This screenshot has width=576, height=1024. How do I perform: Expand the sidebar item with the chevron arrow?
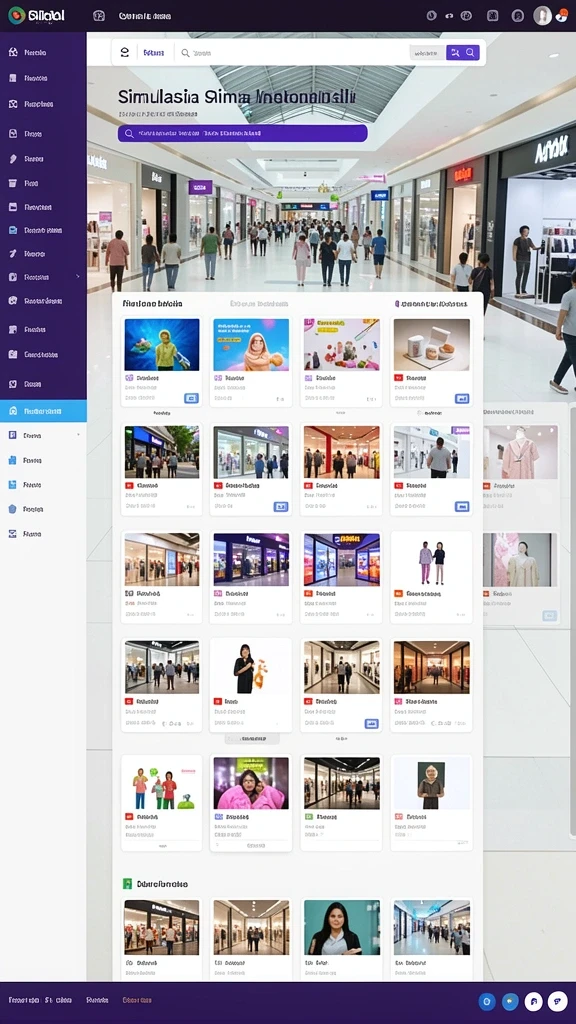43,277
